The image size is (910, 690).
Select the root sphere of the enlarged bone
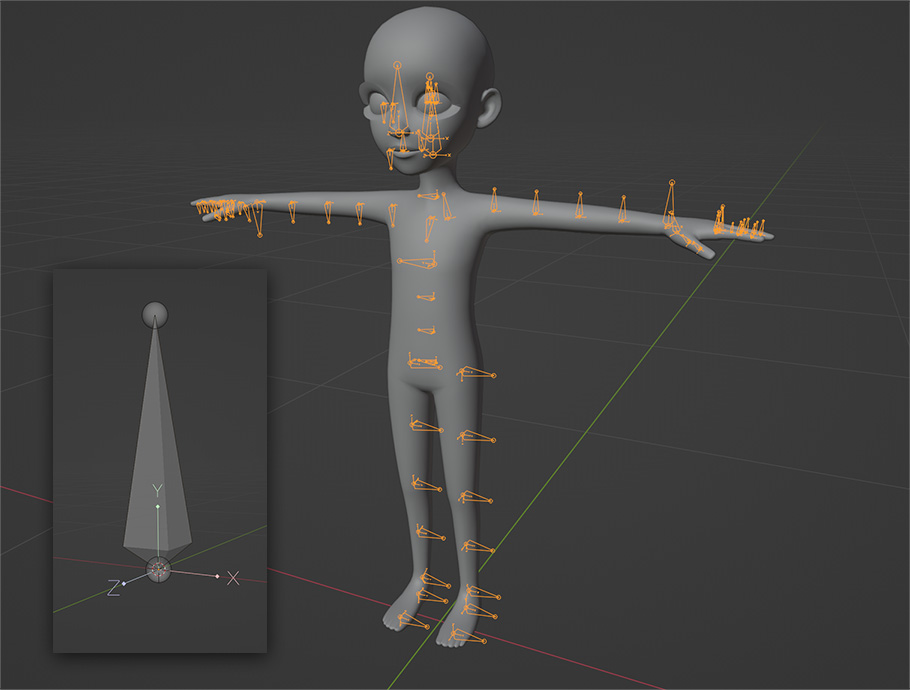[x=158, y=570]
